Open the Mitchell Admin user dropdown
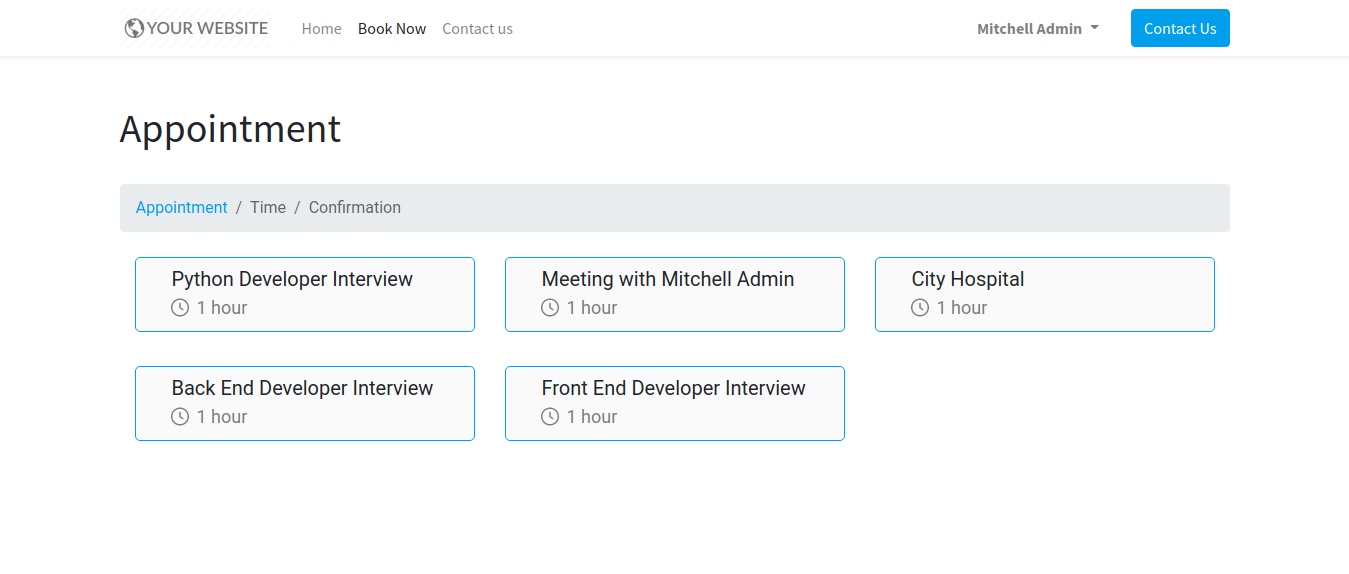Screen dimensions: 1349x574 [x=1037, y=29]
